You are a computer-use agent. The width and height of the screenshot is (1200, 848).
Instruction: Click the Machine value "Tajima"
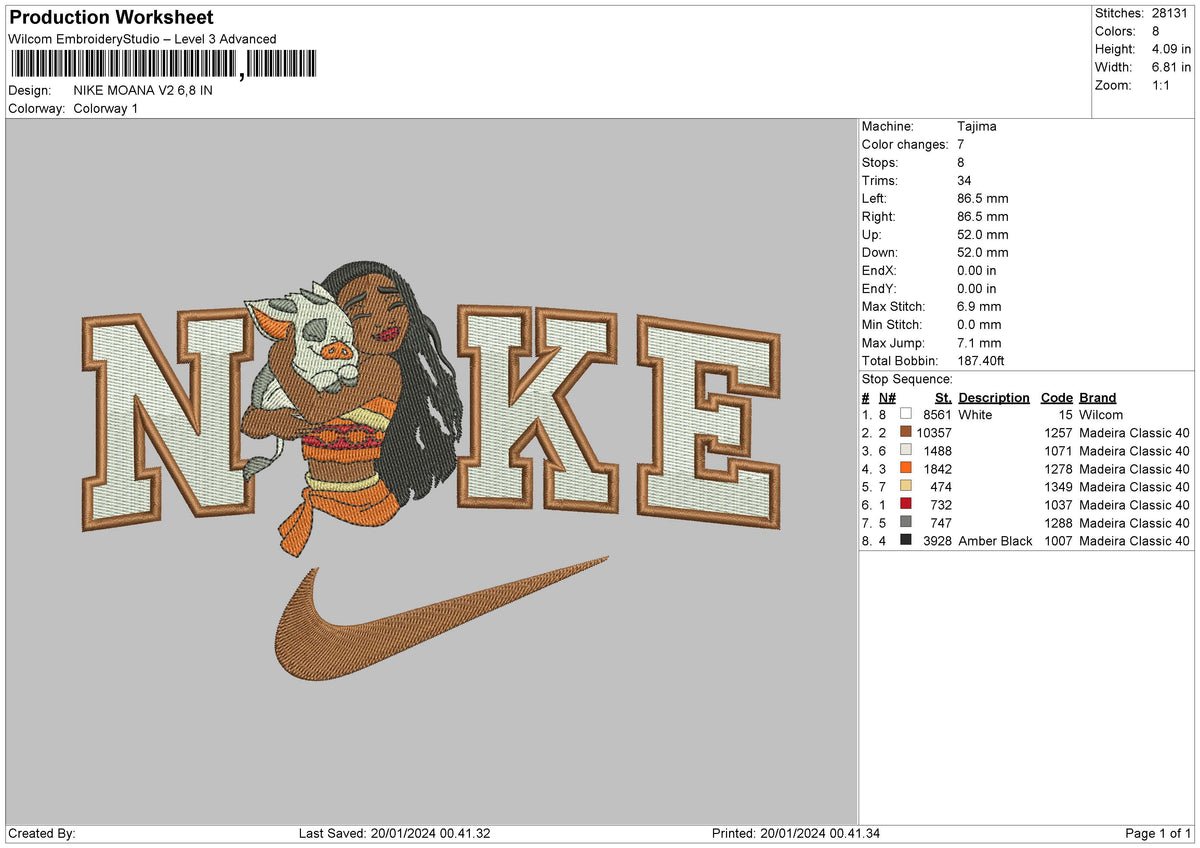pos(977,126)
